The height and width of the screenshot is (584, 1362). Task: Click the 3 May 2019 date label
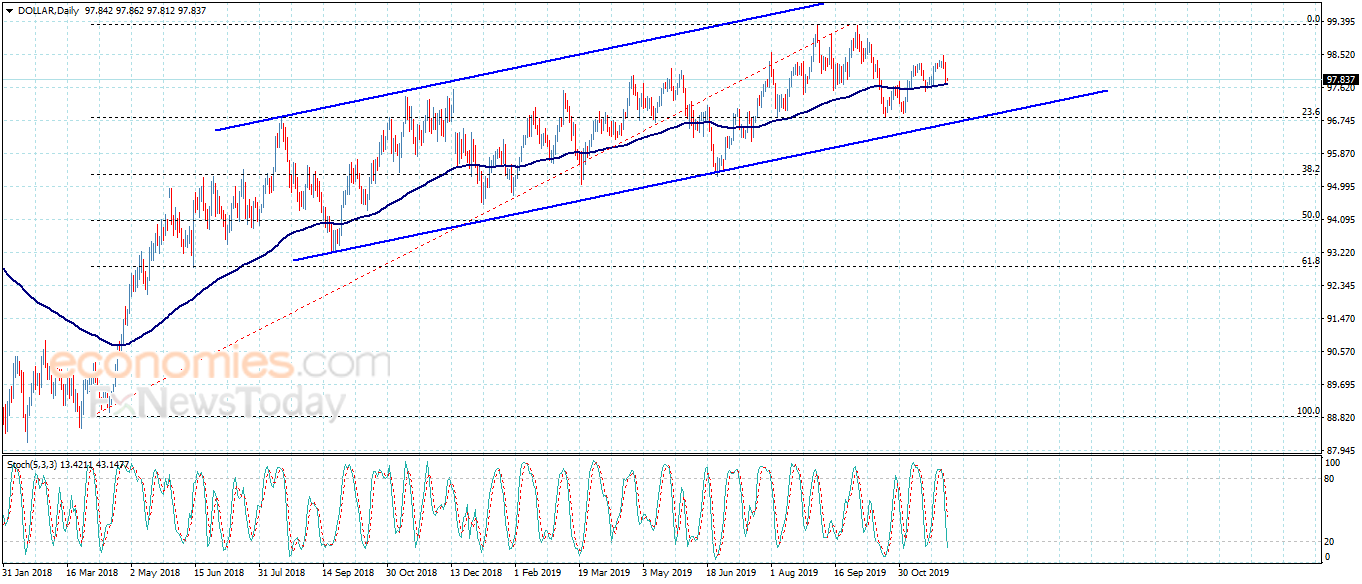tap(667, 574)
